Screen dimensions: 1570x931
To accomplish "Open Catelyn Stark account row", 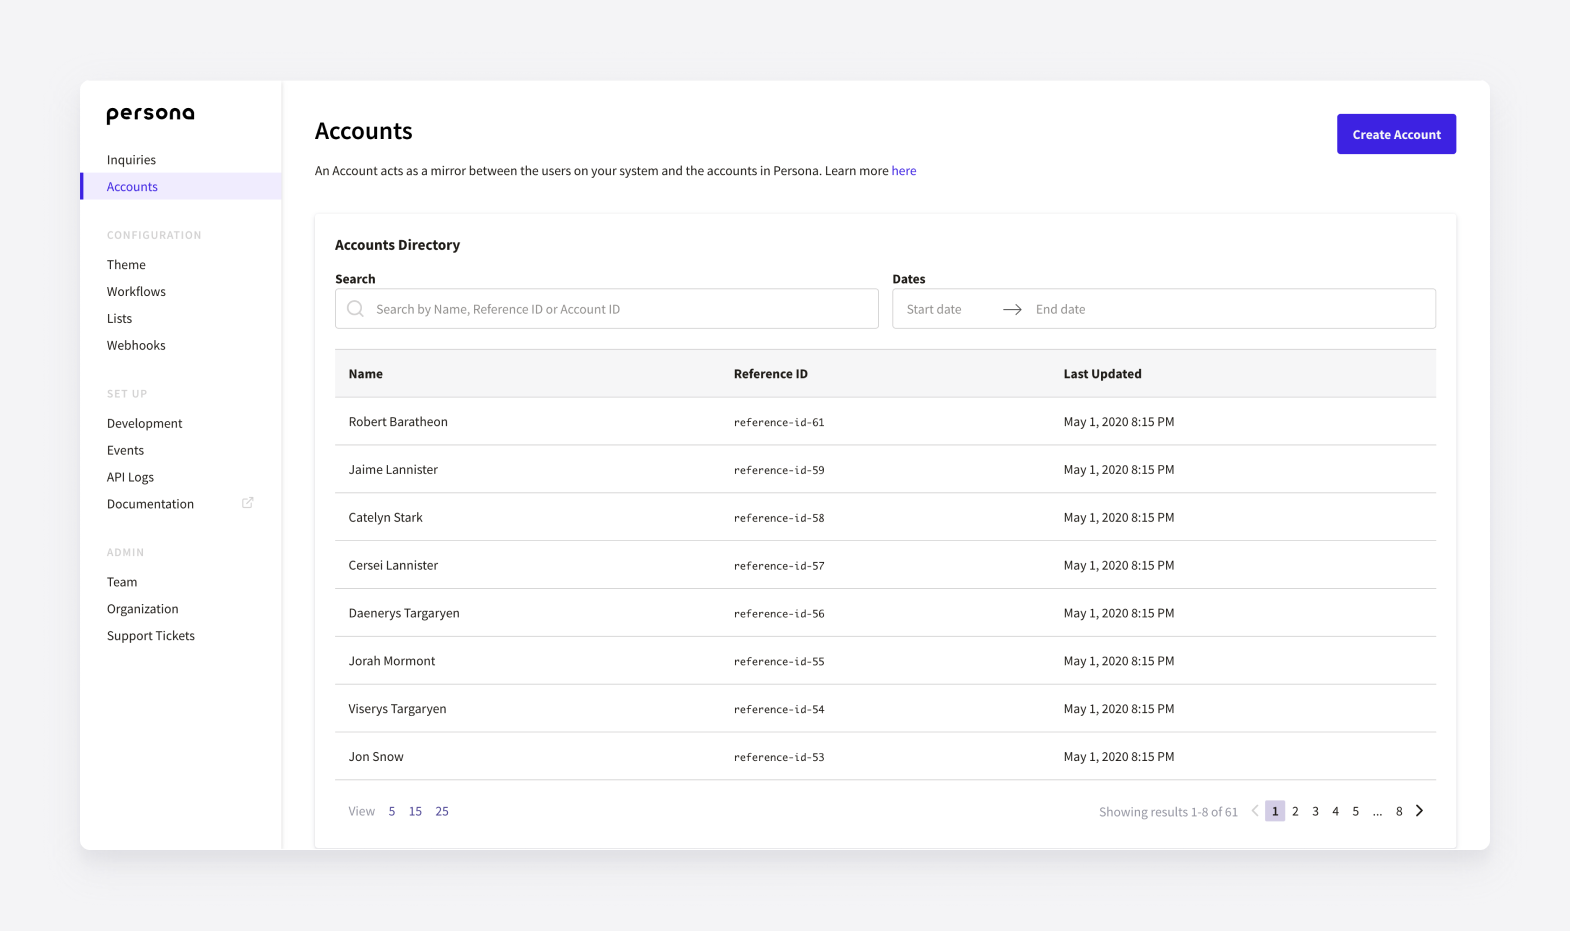I will tap(885, 518).
